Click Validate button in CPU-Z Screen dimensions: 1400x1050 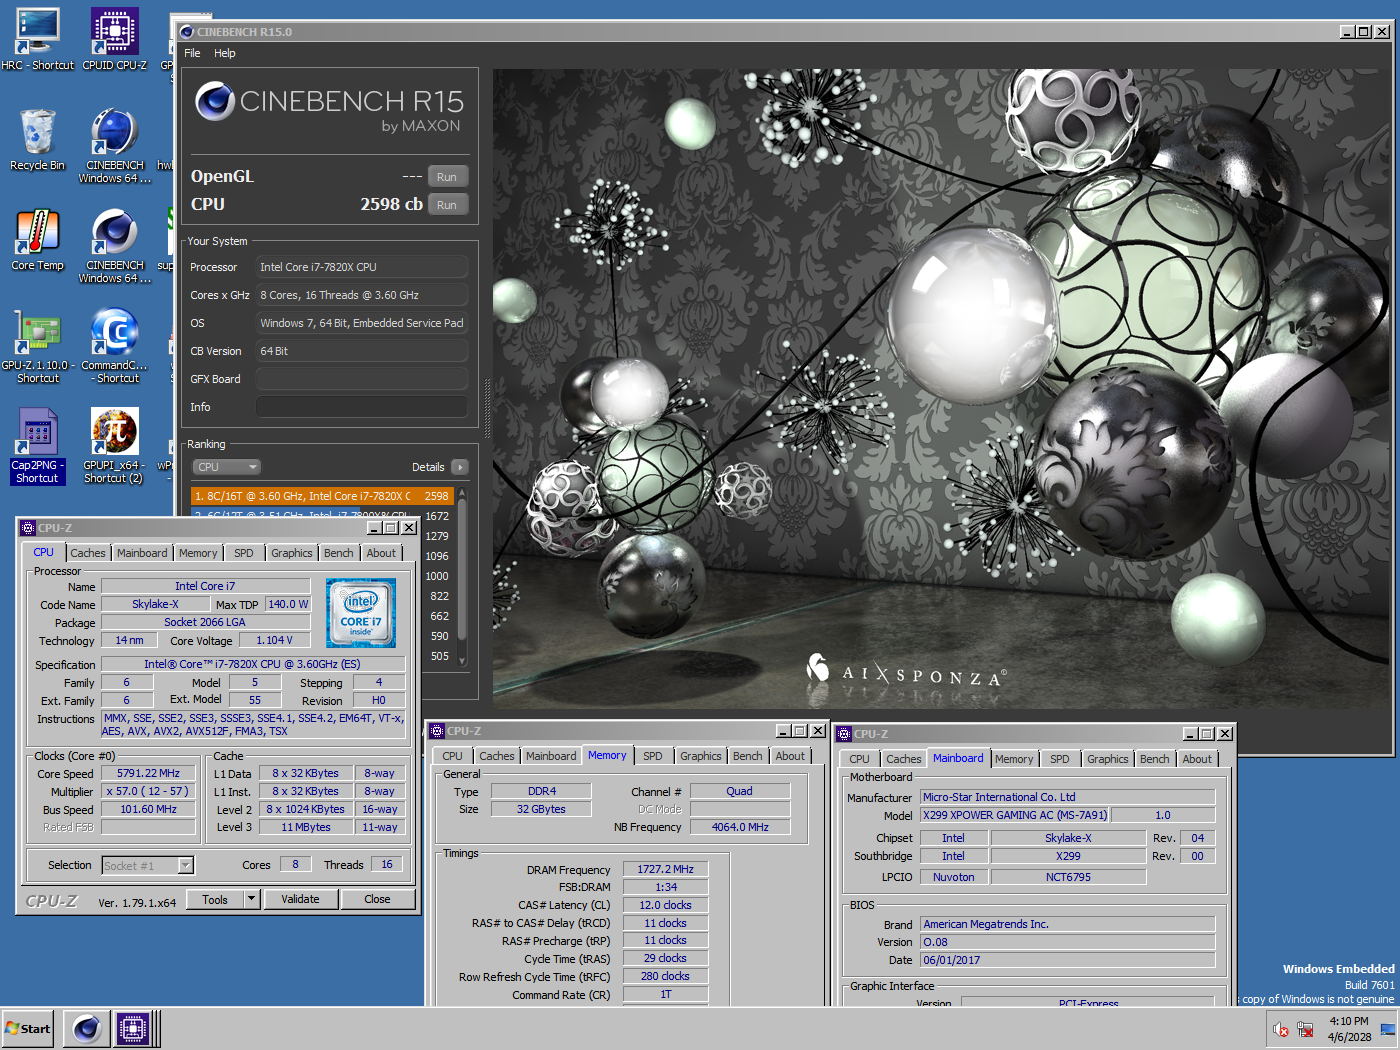pos(300,899)
